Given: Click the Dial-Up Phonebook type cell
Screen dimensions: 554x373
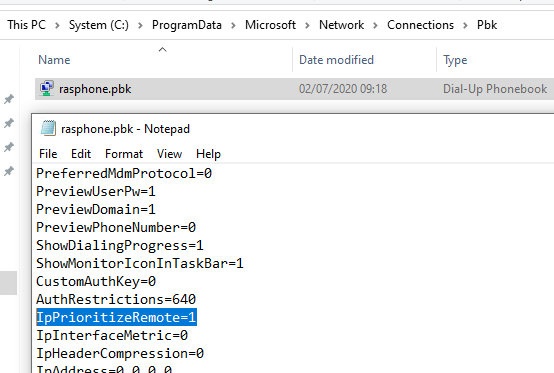Looking at the screenshot, I should 495,89.
